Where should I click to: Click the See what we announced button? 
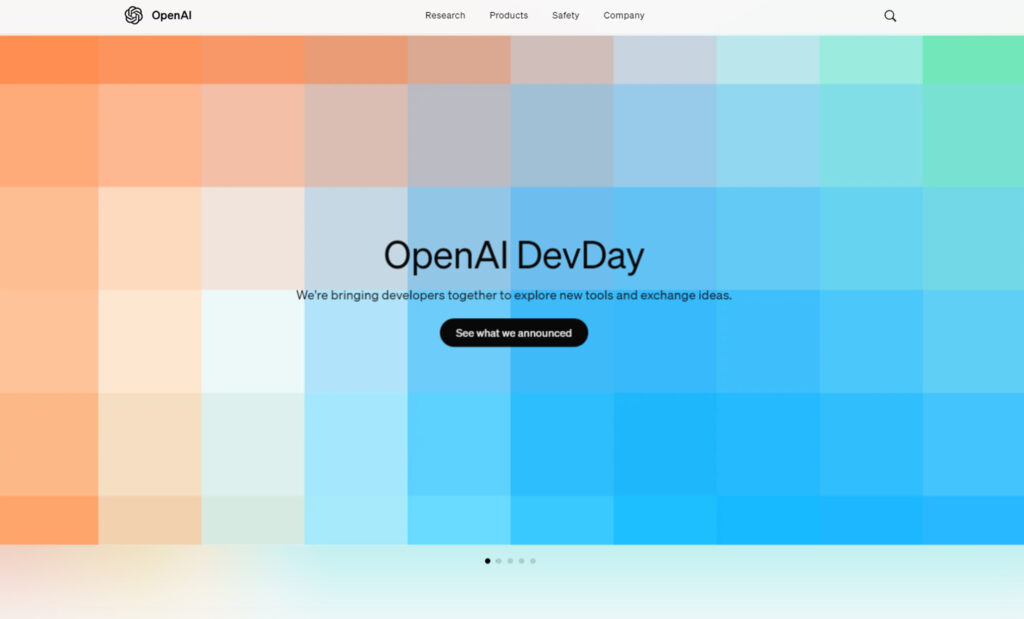[514, 333]
